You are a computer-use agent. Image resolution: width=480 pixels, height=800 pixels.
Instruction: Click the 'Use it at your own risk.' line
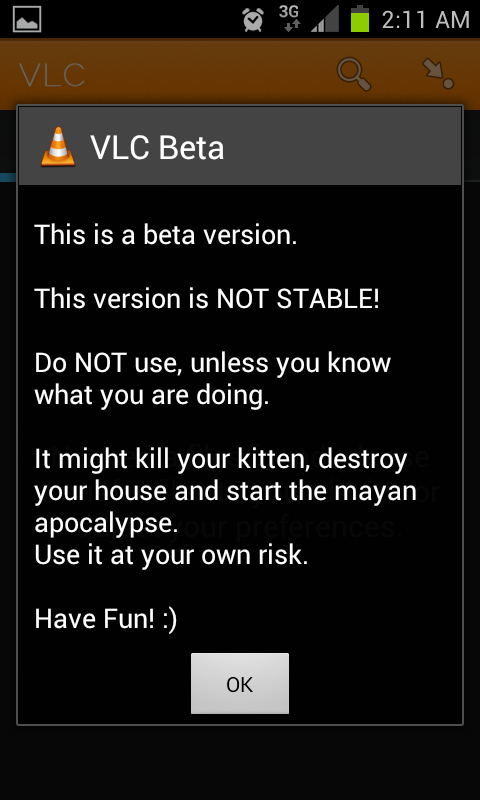171,556
